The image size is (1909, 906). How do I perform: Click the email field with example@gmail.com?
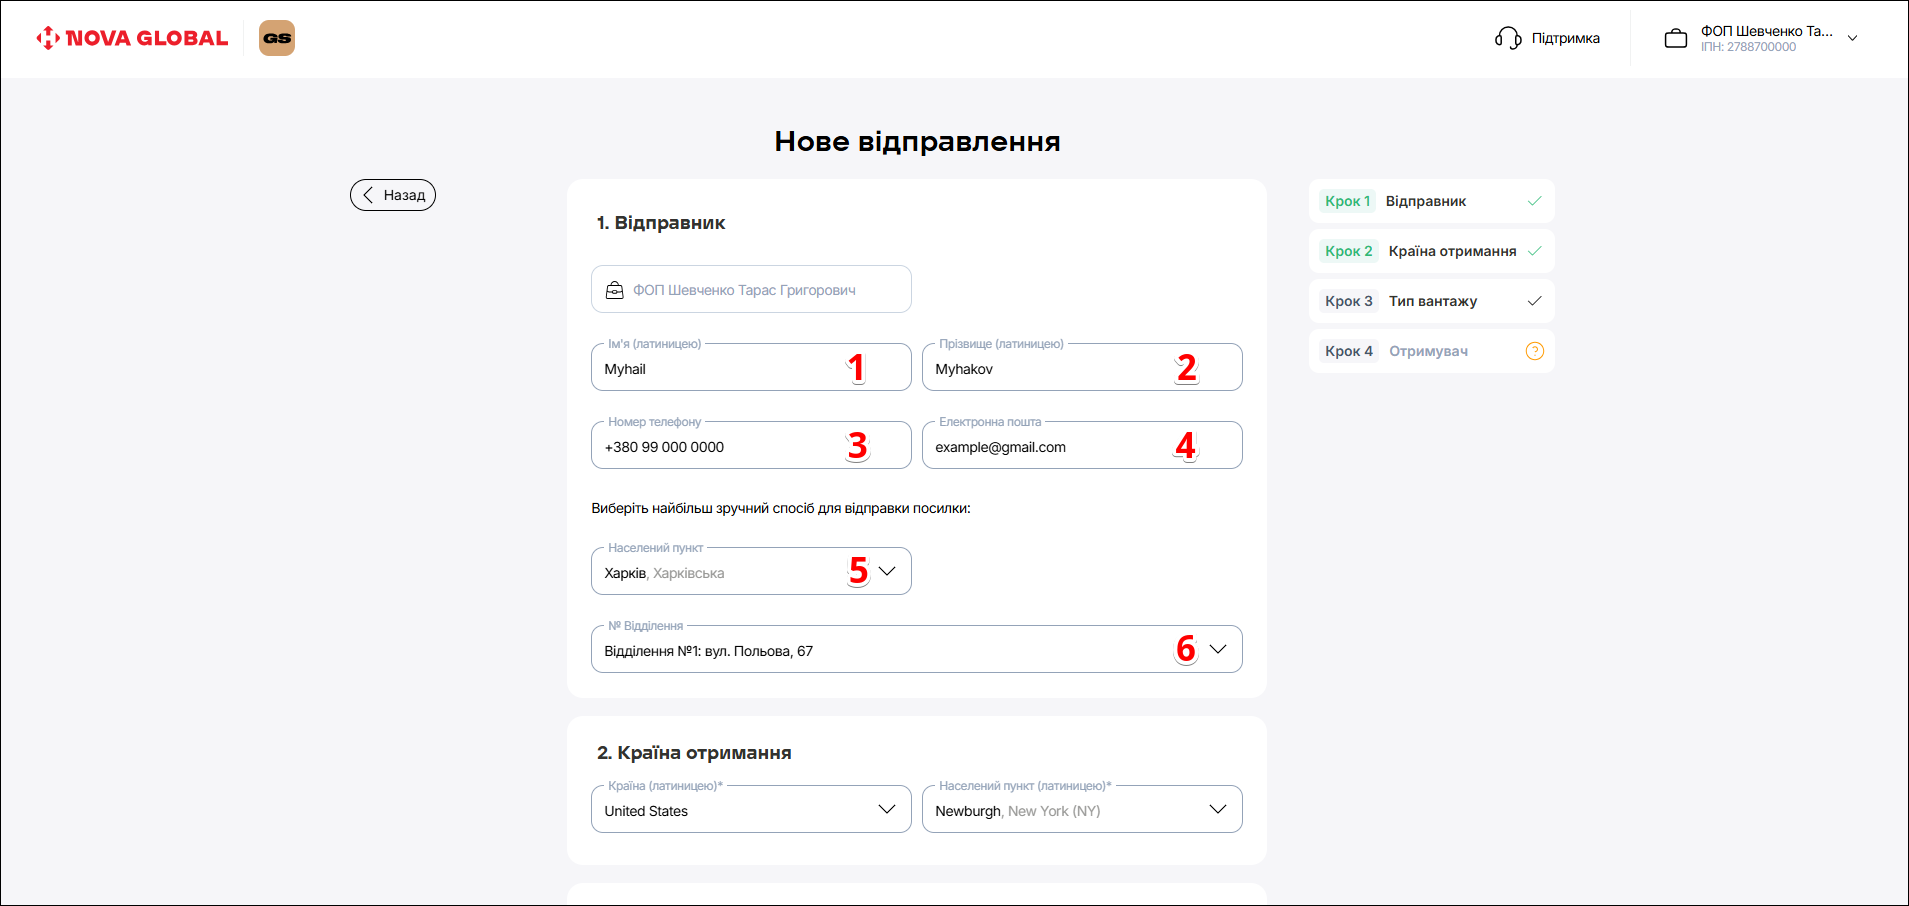tap(1050, 447)
